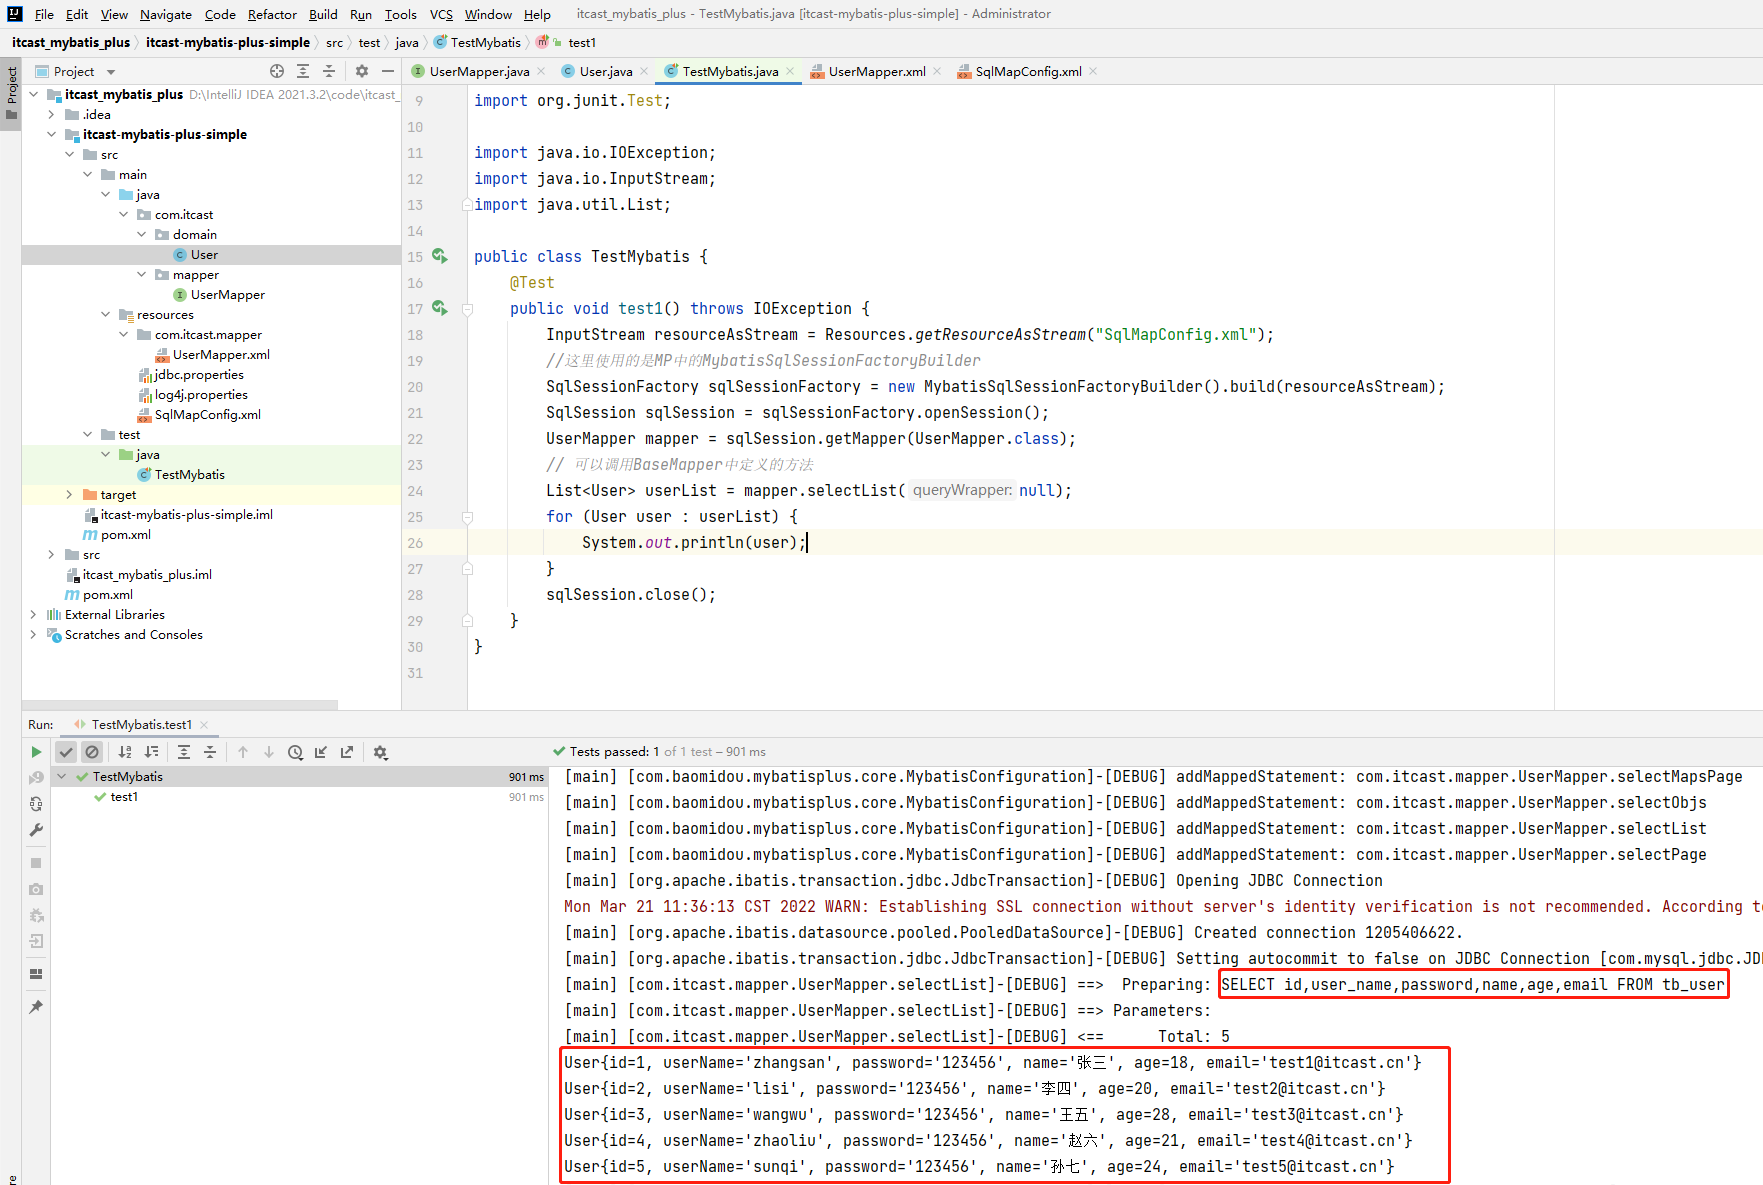Stop the running process
The image size is (1763, 1185).
(x=36, y=863)
